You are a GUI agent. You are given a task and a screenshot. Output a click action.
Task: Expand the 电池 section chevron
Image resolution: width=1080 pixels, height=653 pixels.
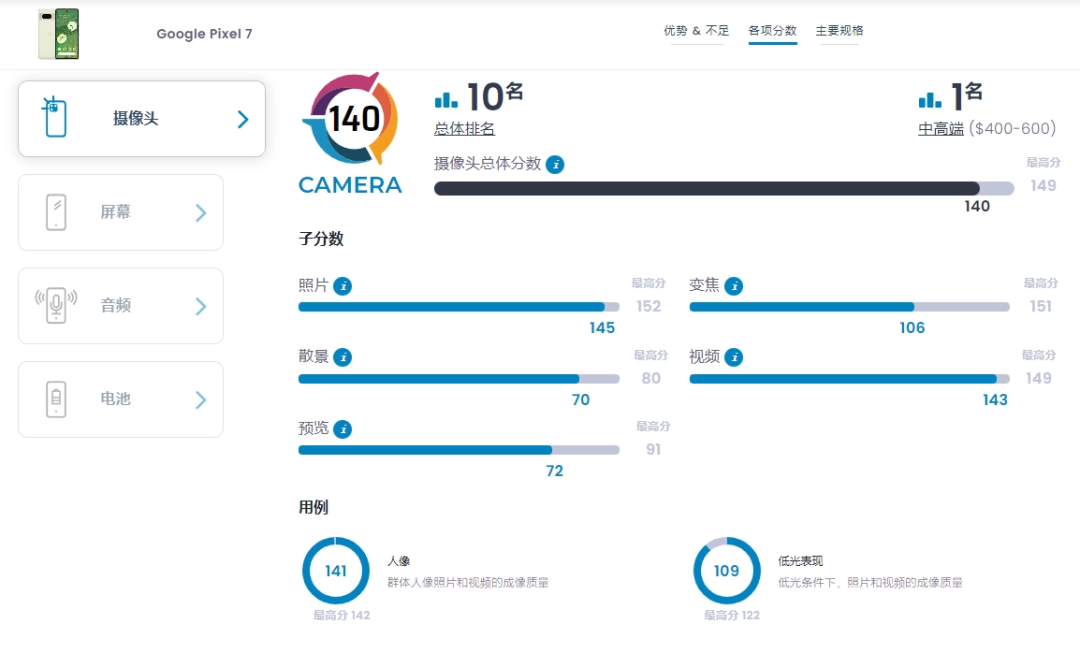pyautogui.click(x=200, y=400)
